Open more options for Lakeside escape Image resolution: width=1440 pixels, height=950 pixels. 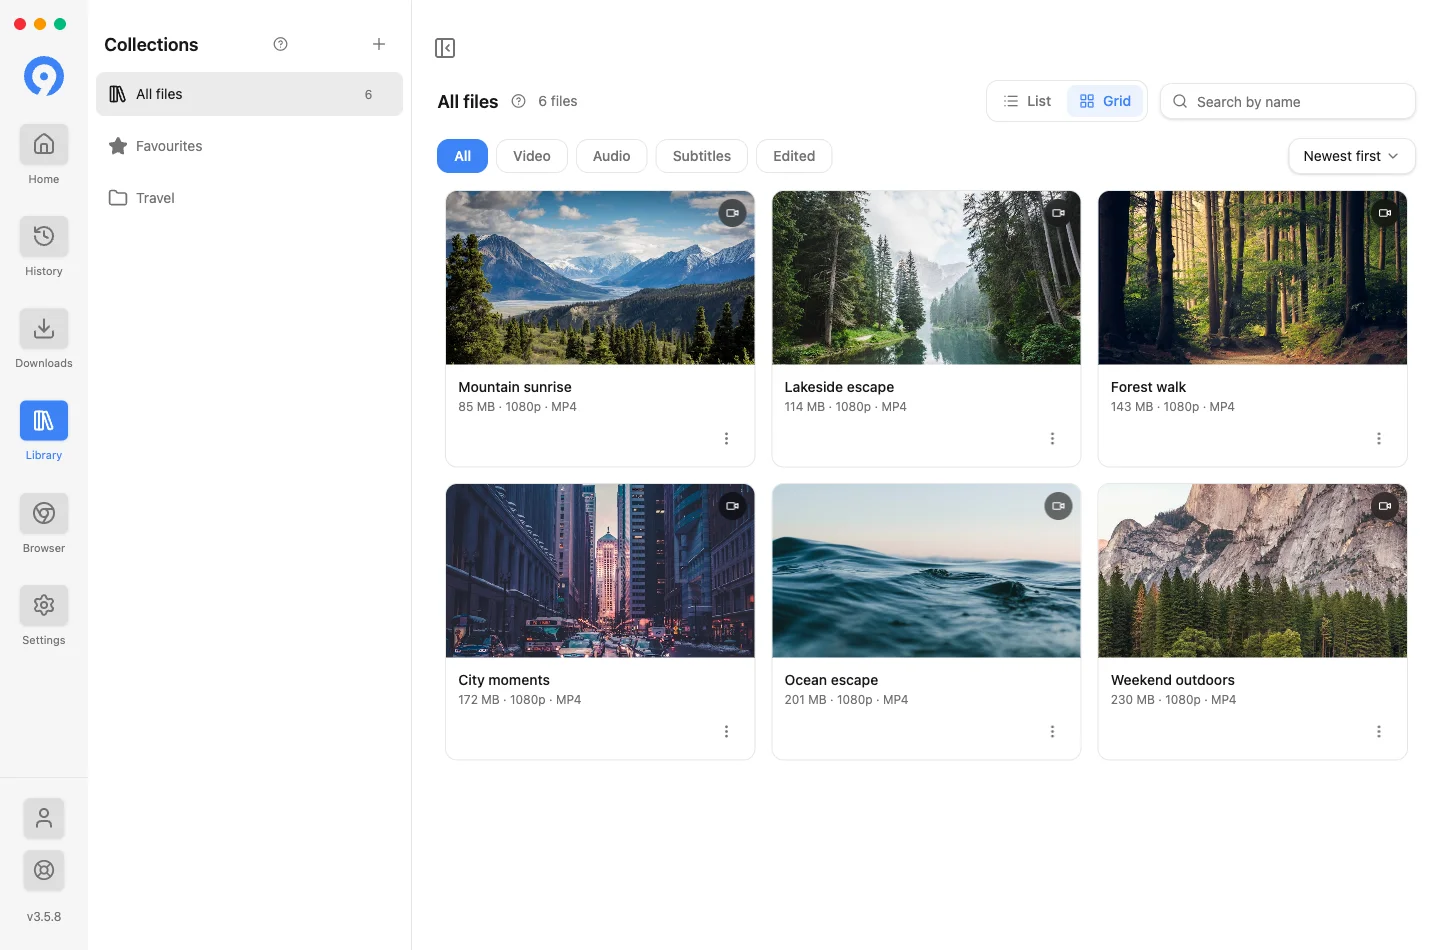(1053, 439)
